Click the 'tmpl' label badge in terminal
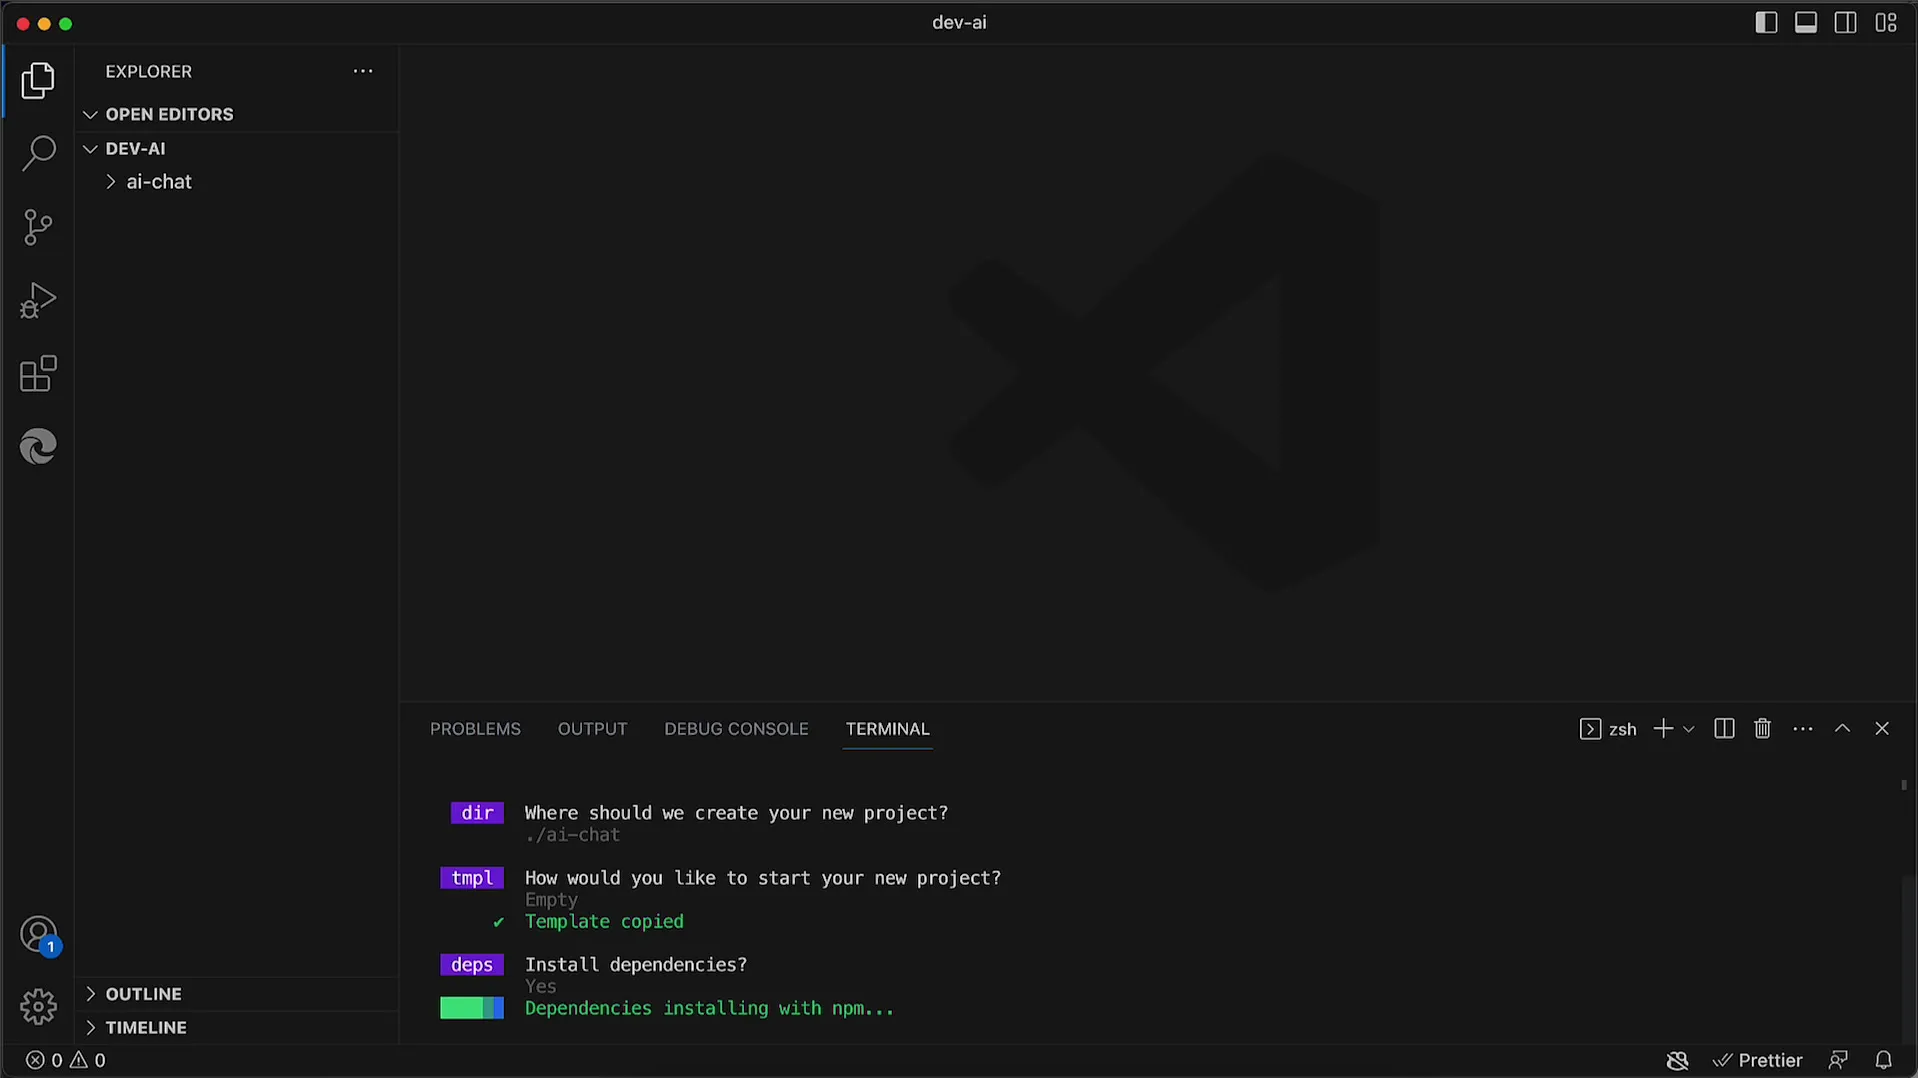This screenshot has width=1918, height=1078. click(x=472, y=878)
